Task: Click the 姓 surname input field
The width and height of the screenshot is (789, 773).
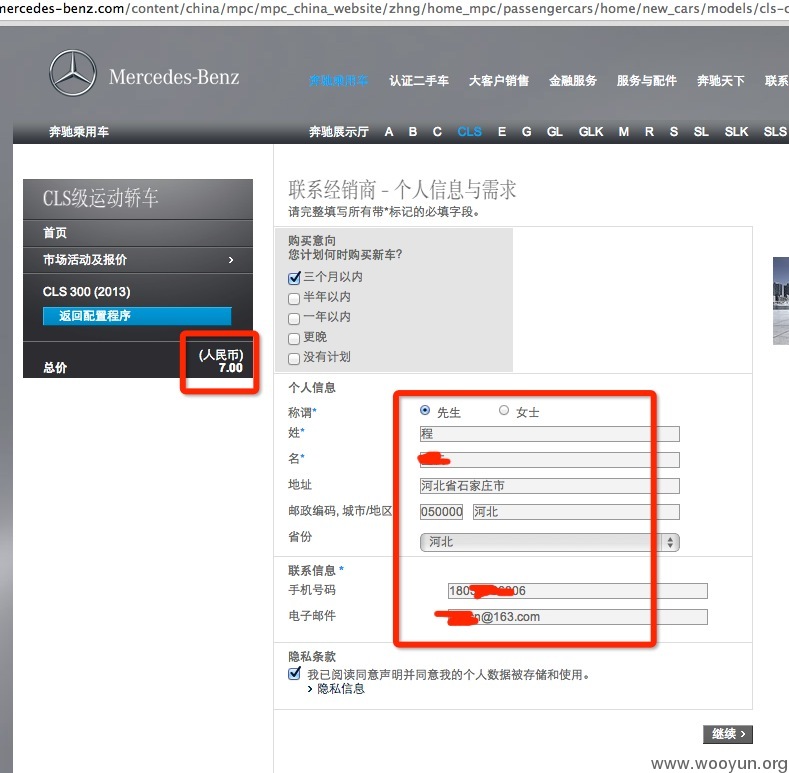Action: [x=549, y=434]
